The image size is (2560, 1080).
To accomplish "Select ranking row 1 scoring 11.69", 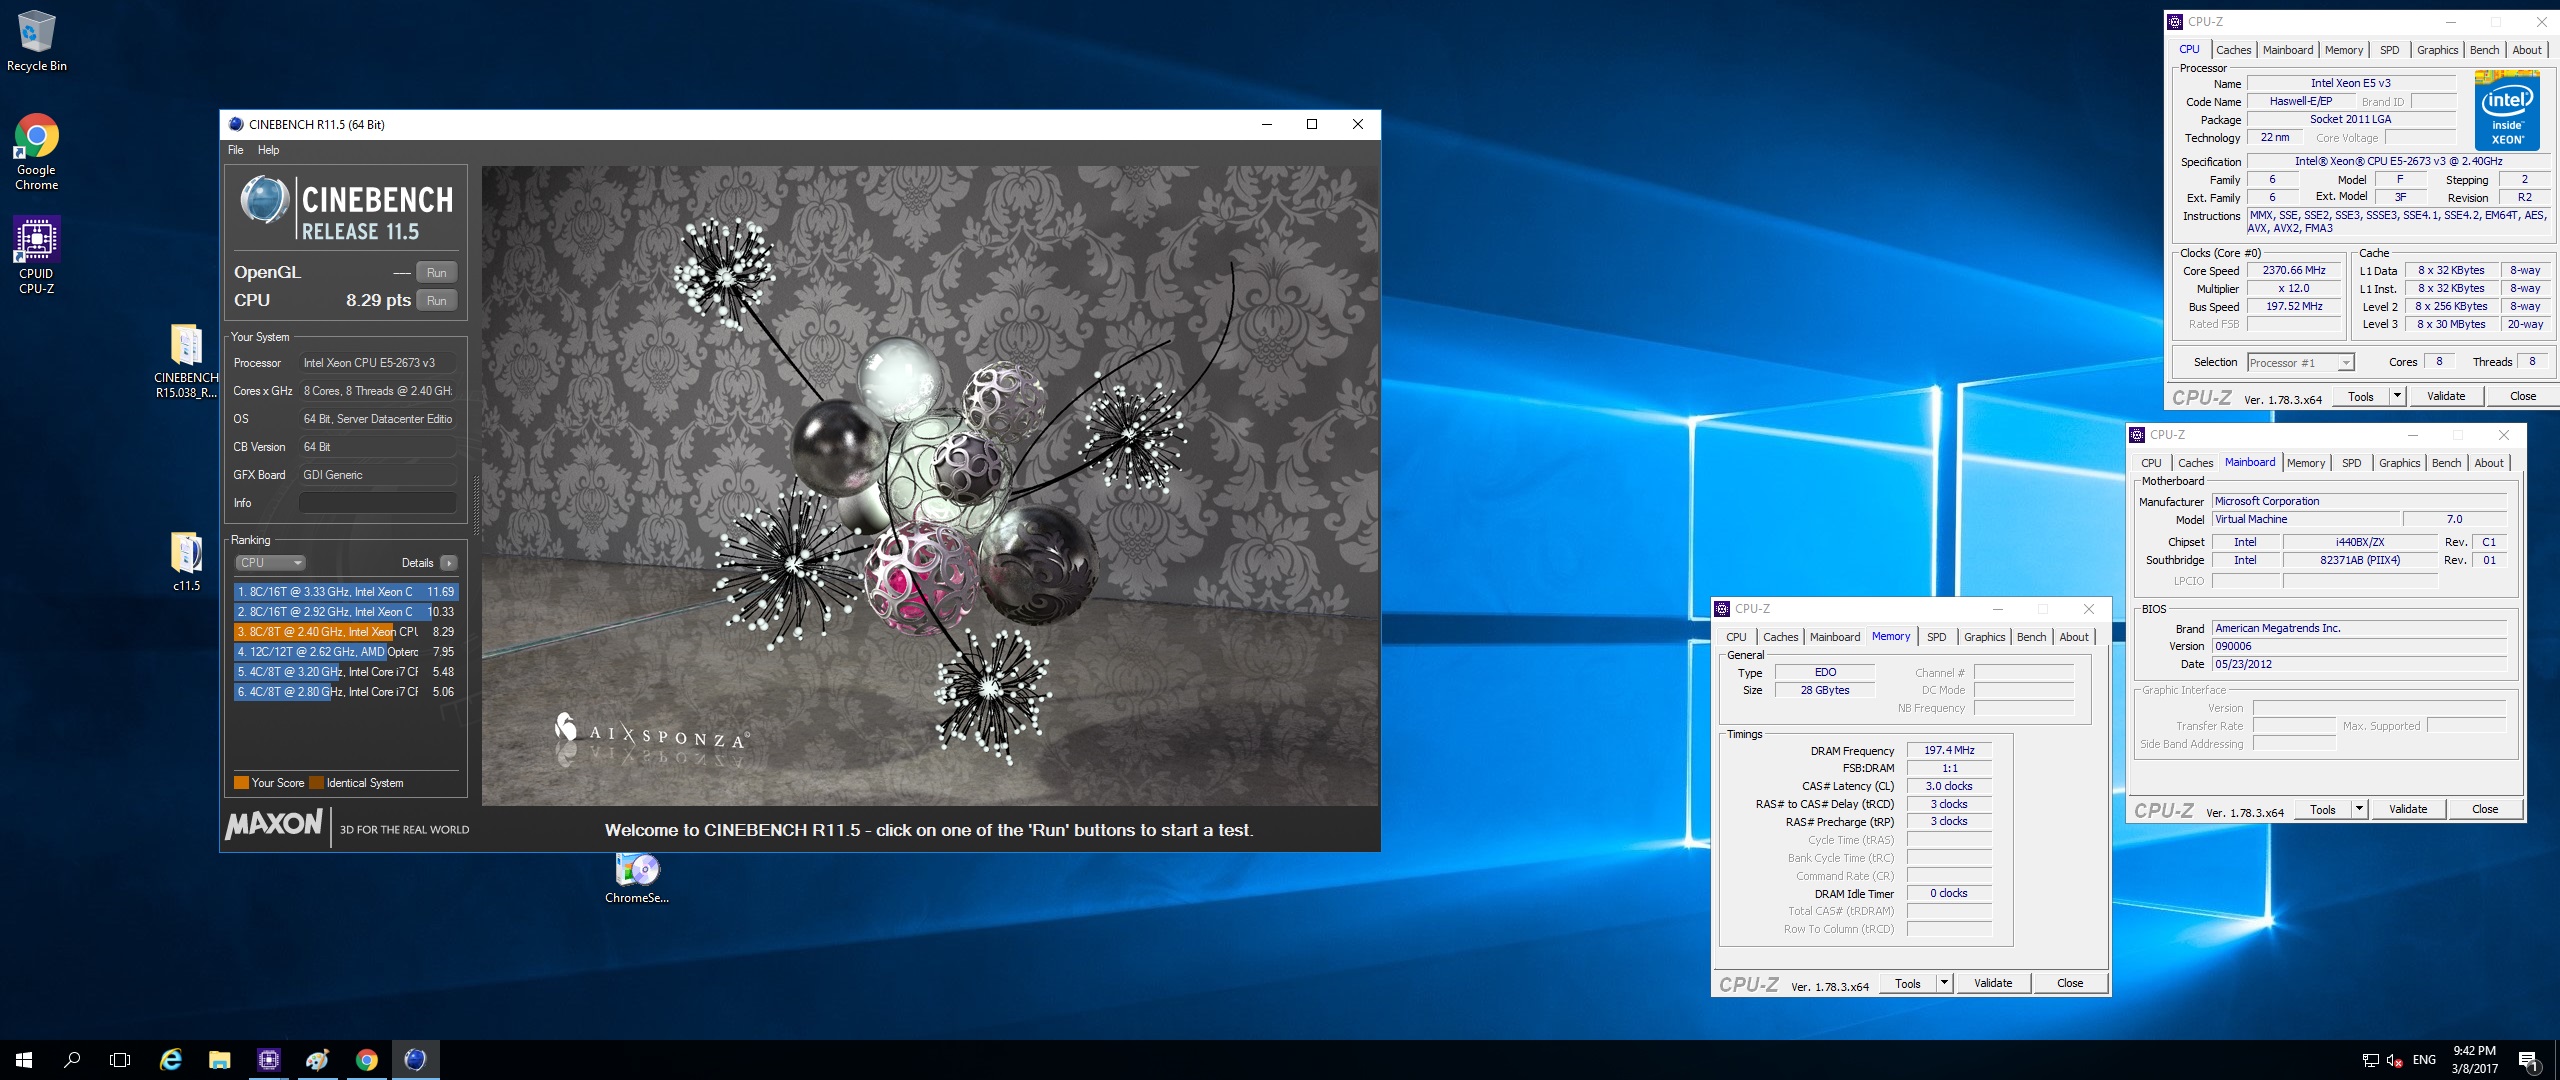I will pos(346,592).
